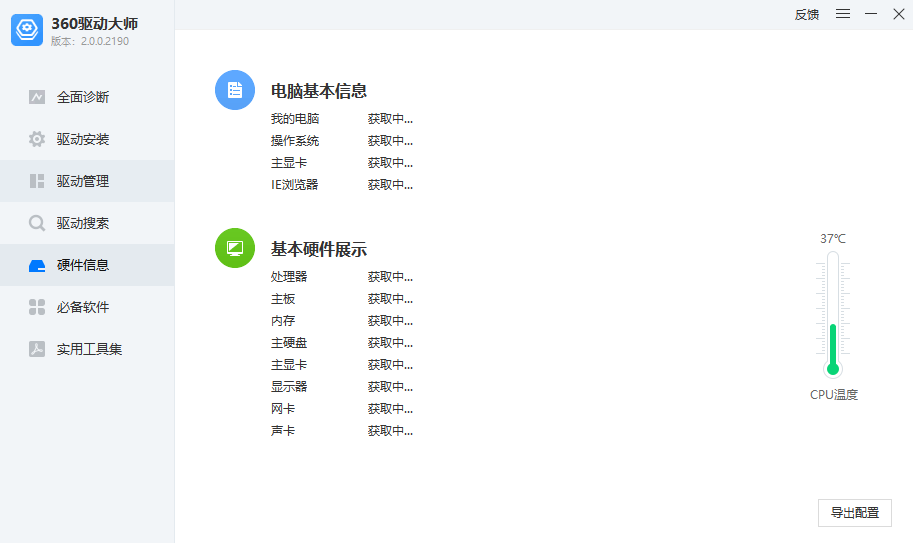913x543 pixels.
Task: Close the 360驱动大师 window
Action: point(898,14)
